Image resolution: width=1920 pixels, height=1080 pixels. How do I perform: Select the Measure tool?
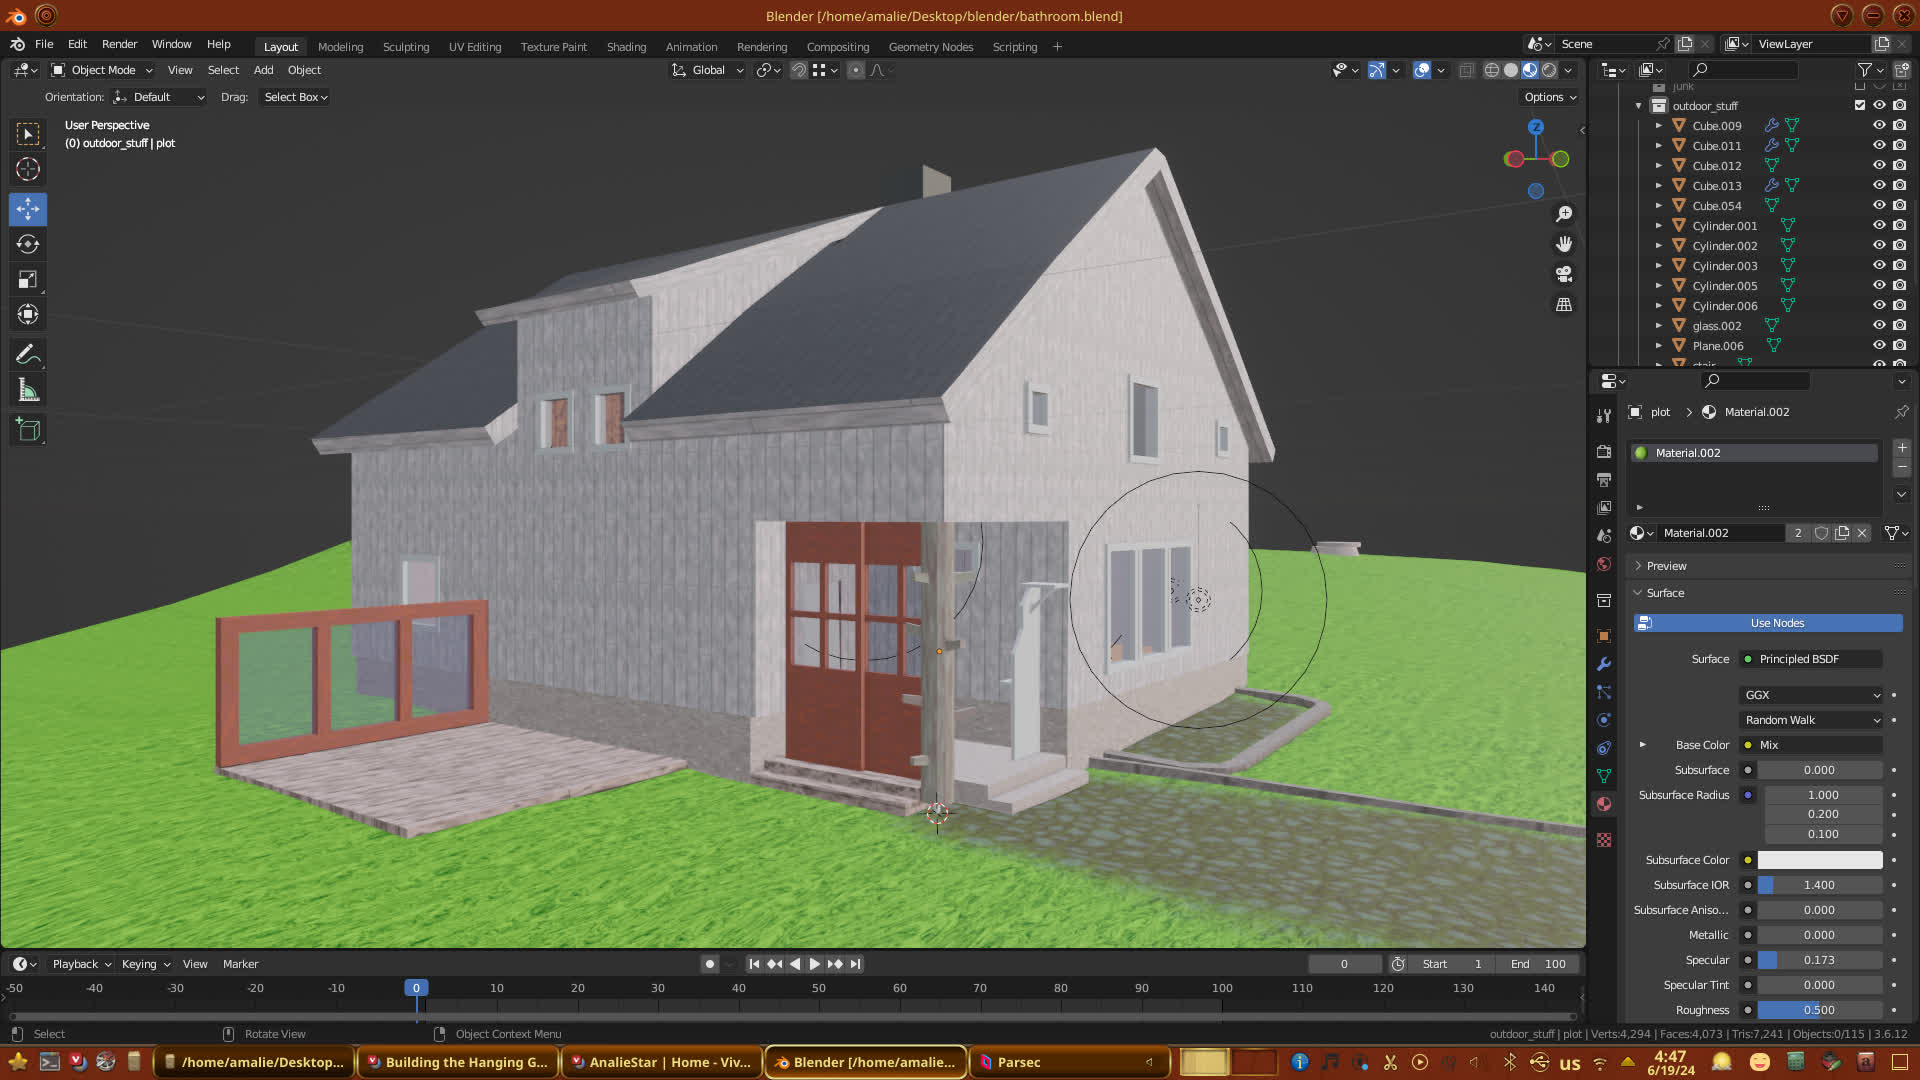click(x=28, y=391)
